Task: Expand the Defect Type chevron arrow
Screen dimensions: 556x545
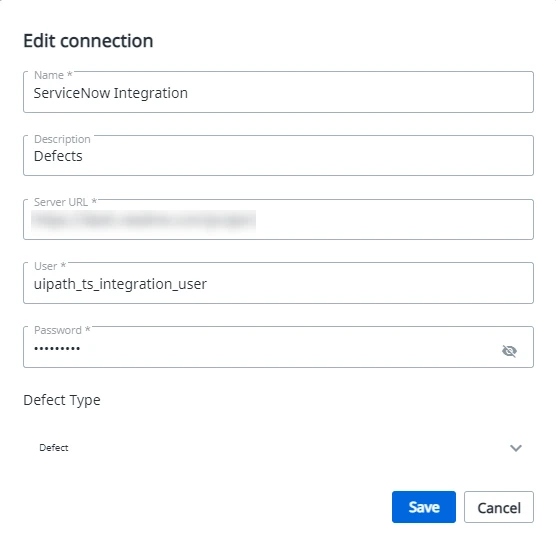Action: (516, 448)
